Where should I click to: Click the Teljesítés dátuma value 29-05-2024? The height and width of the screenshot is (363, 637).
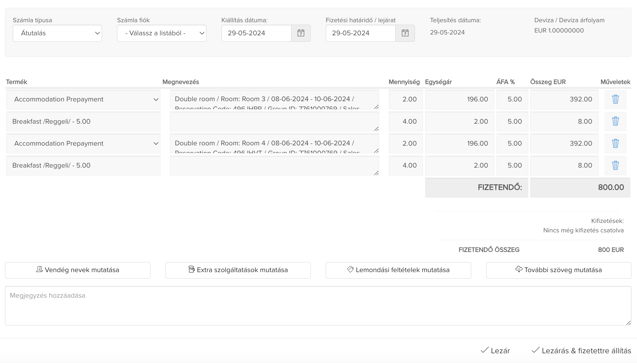coord(447,32)
